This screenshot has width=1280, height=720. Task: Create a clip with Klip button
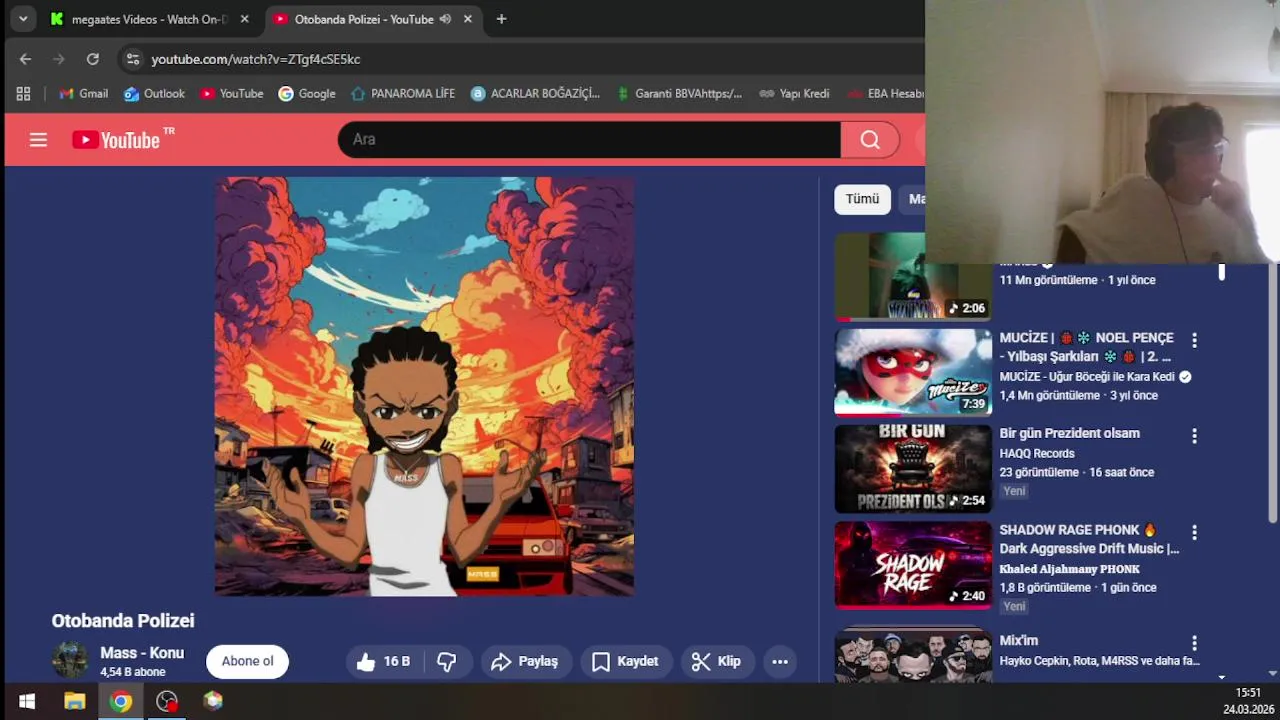(716, 661)
